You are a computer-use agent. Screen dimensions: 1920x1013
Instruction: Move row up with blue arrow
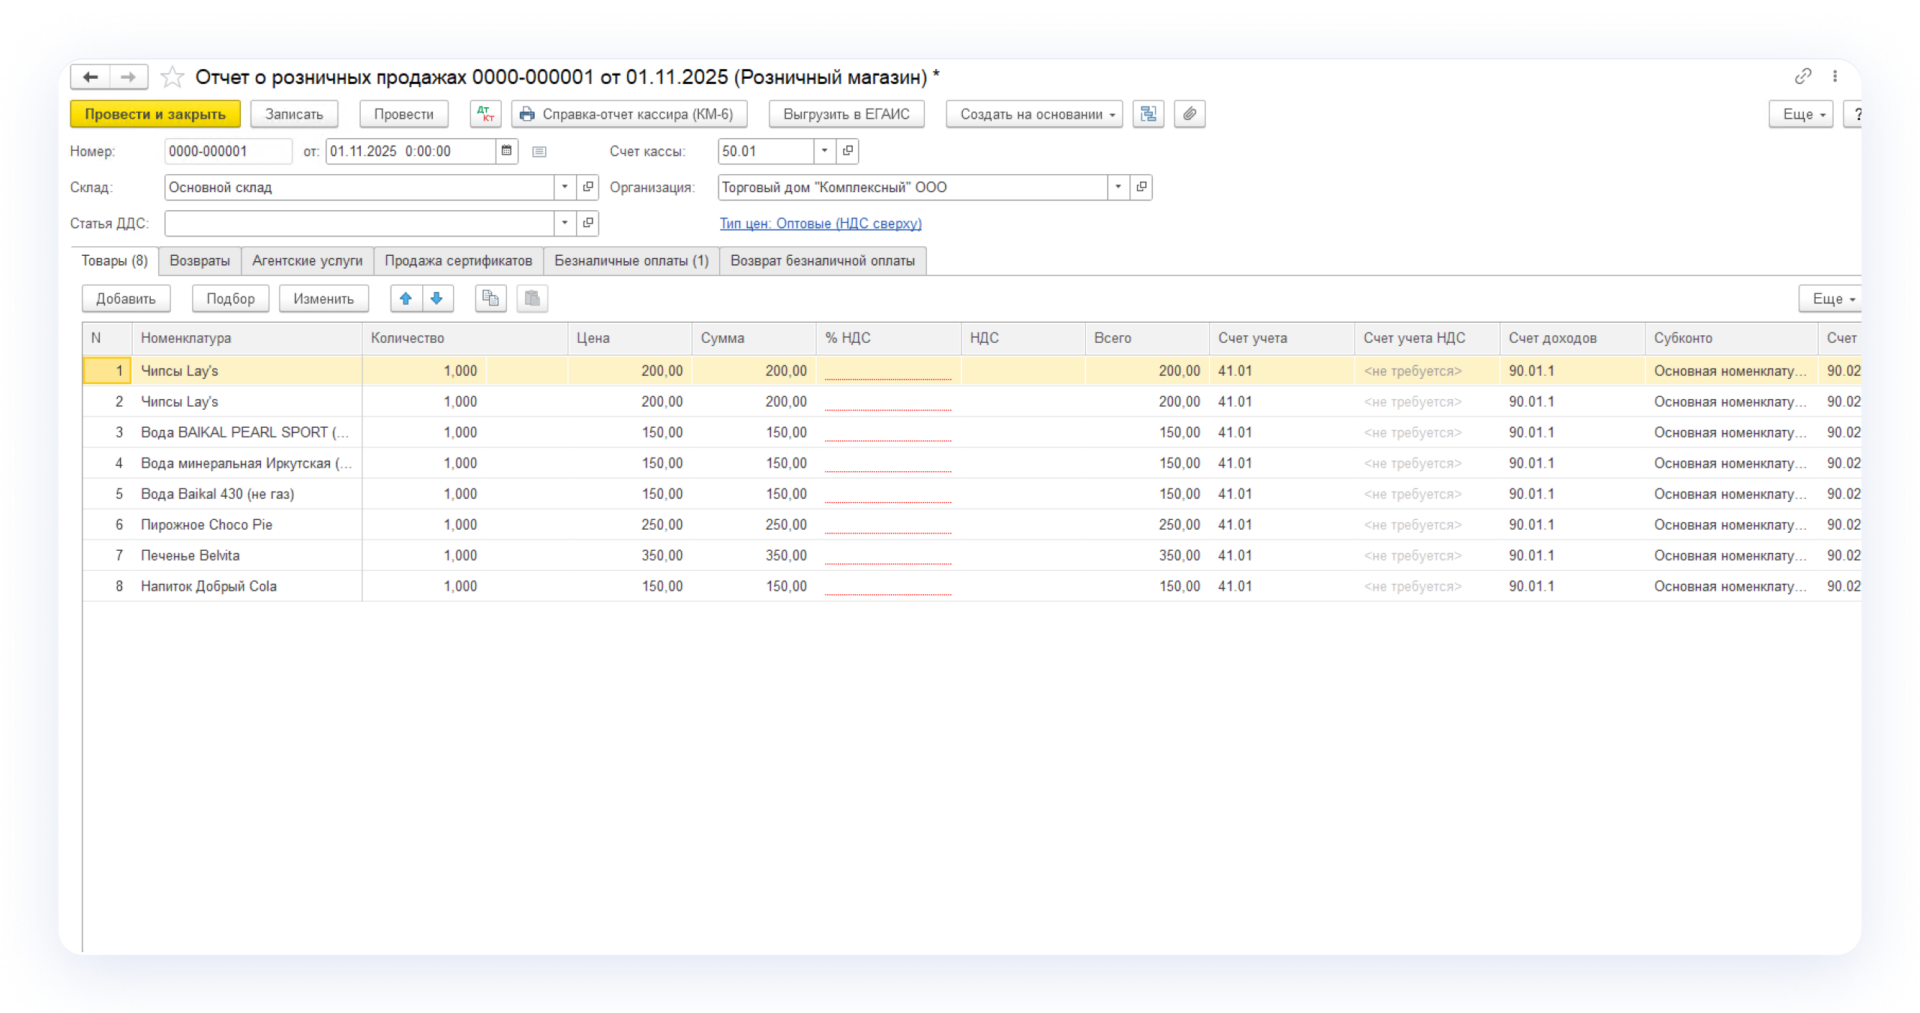[406, 298]
